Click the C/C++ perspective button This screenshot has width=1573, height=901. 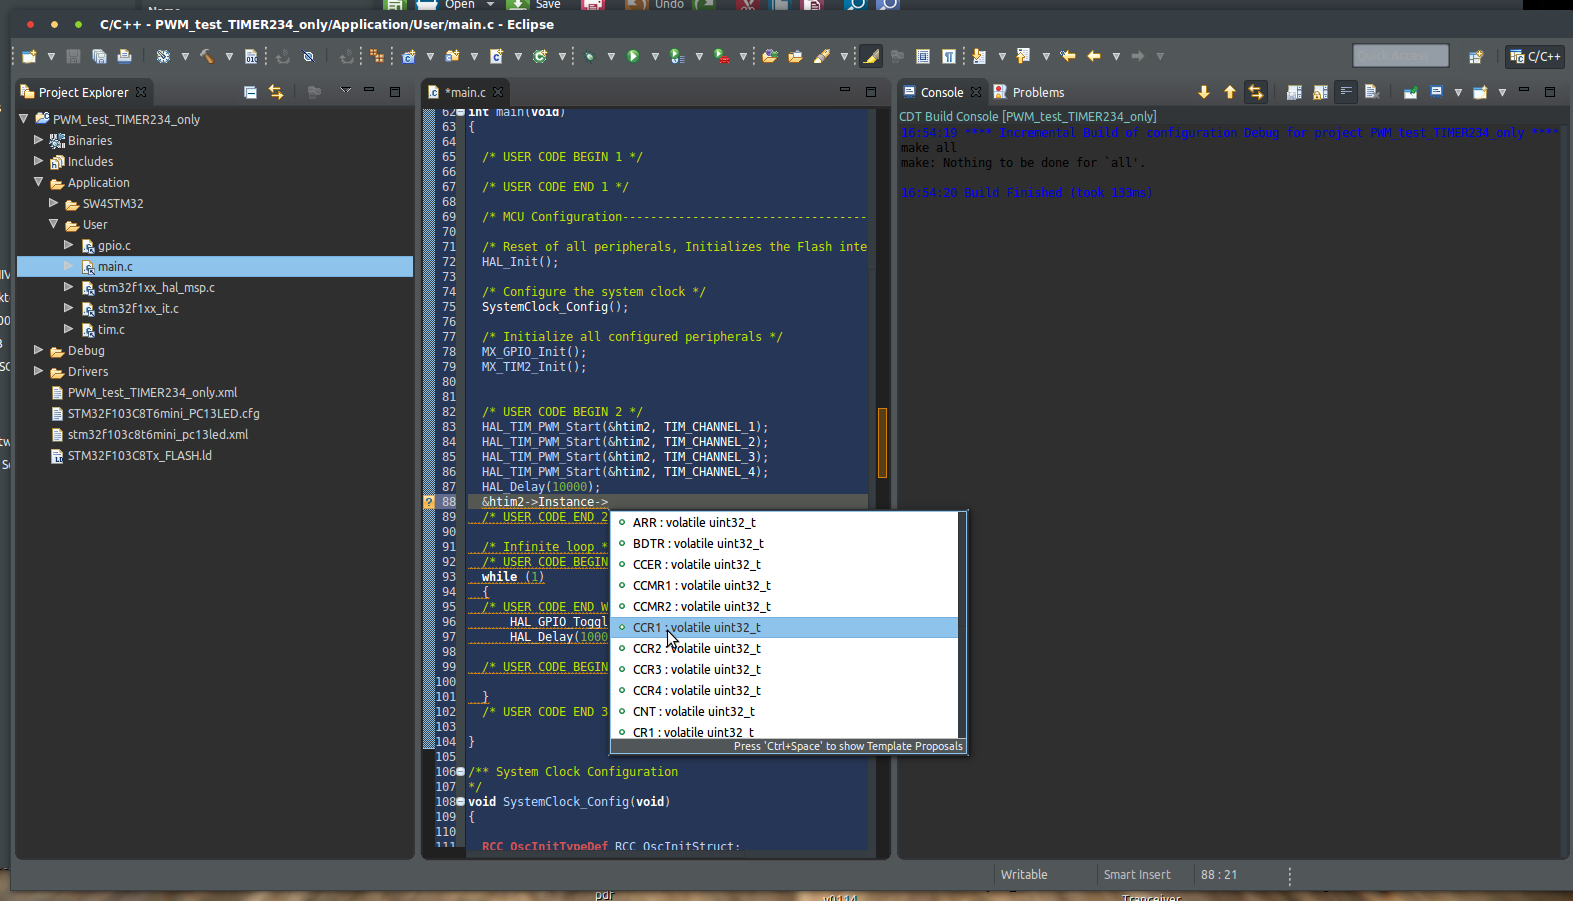point(1535,57)
